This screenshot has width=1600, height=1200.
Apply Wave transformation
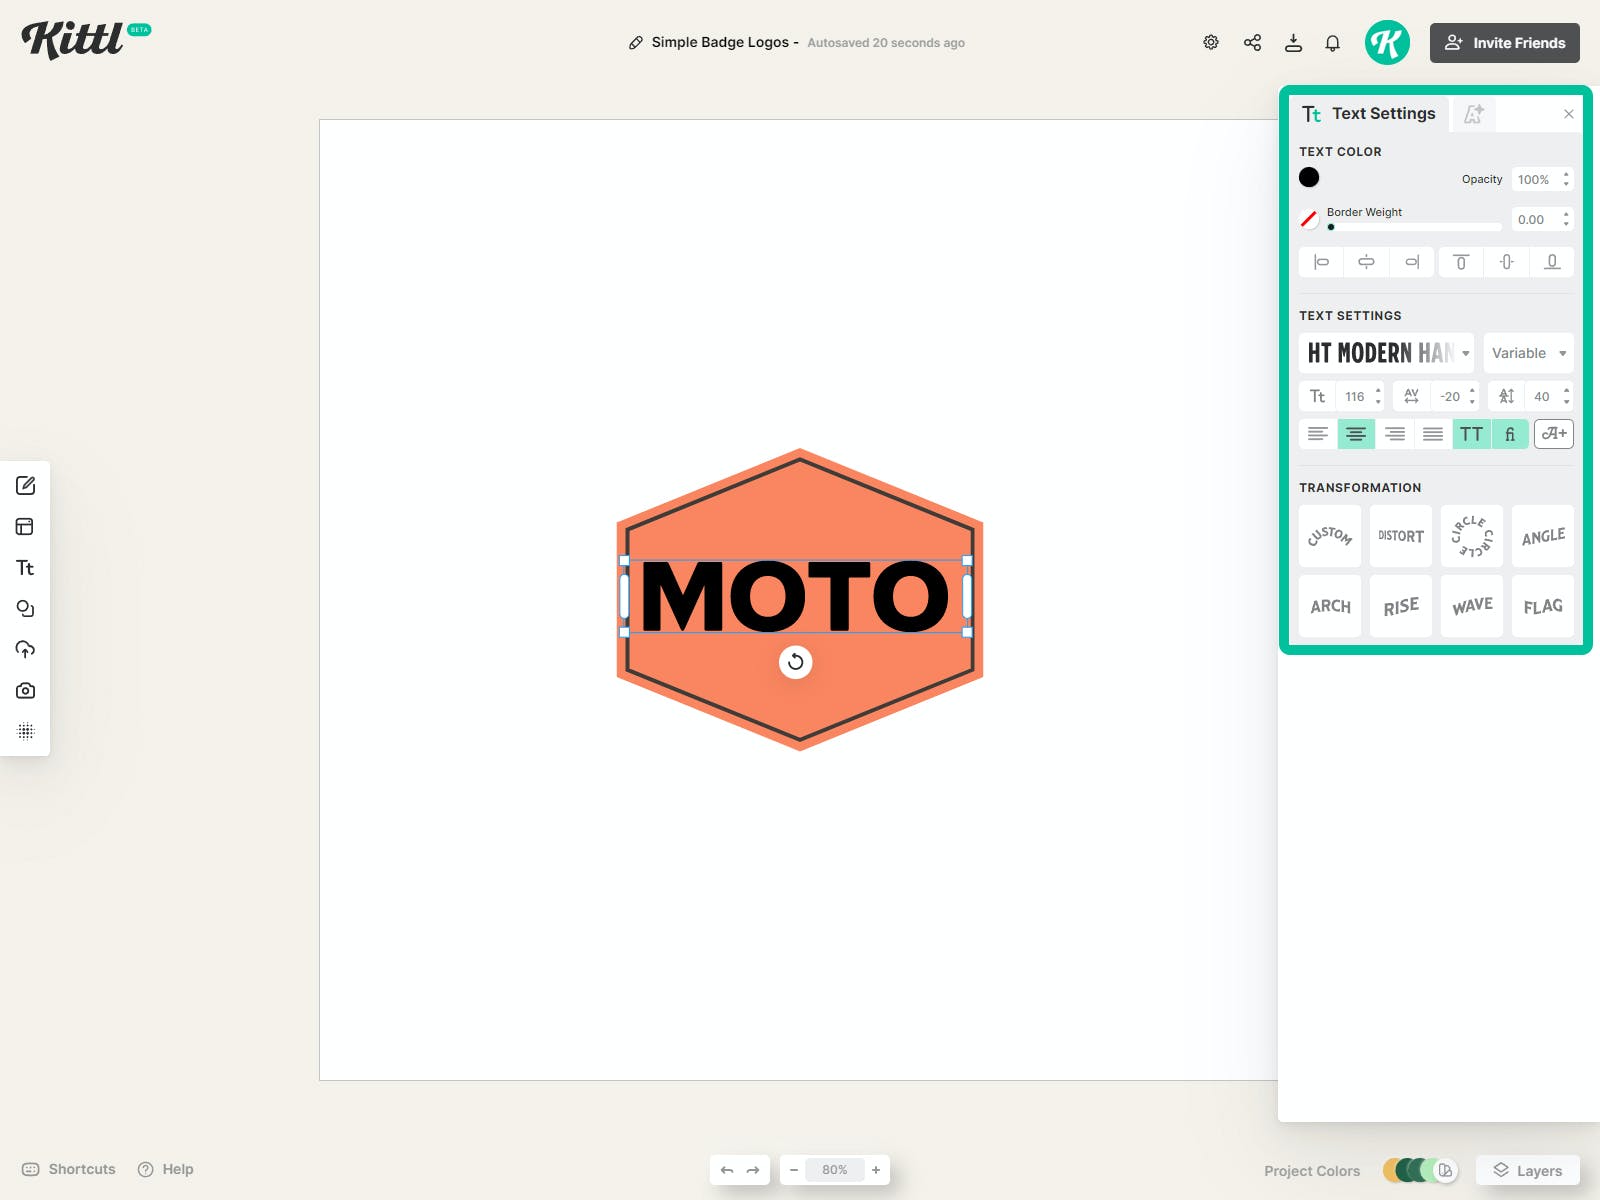1472,606
